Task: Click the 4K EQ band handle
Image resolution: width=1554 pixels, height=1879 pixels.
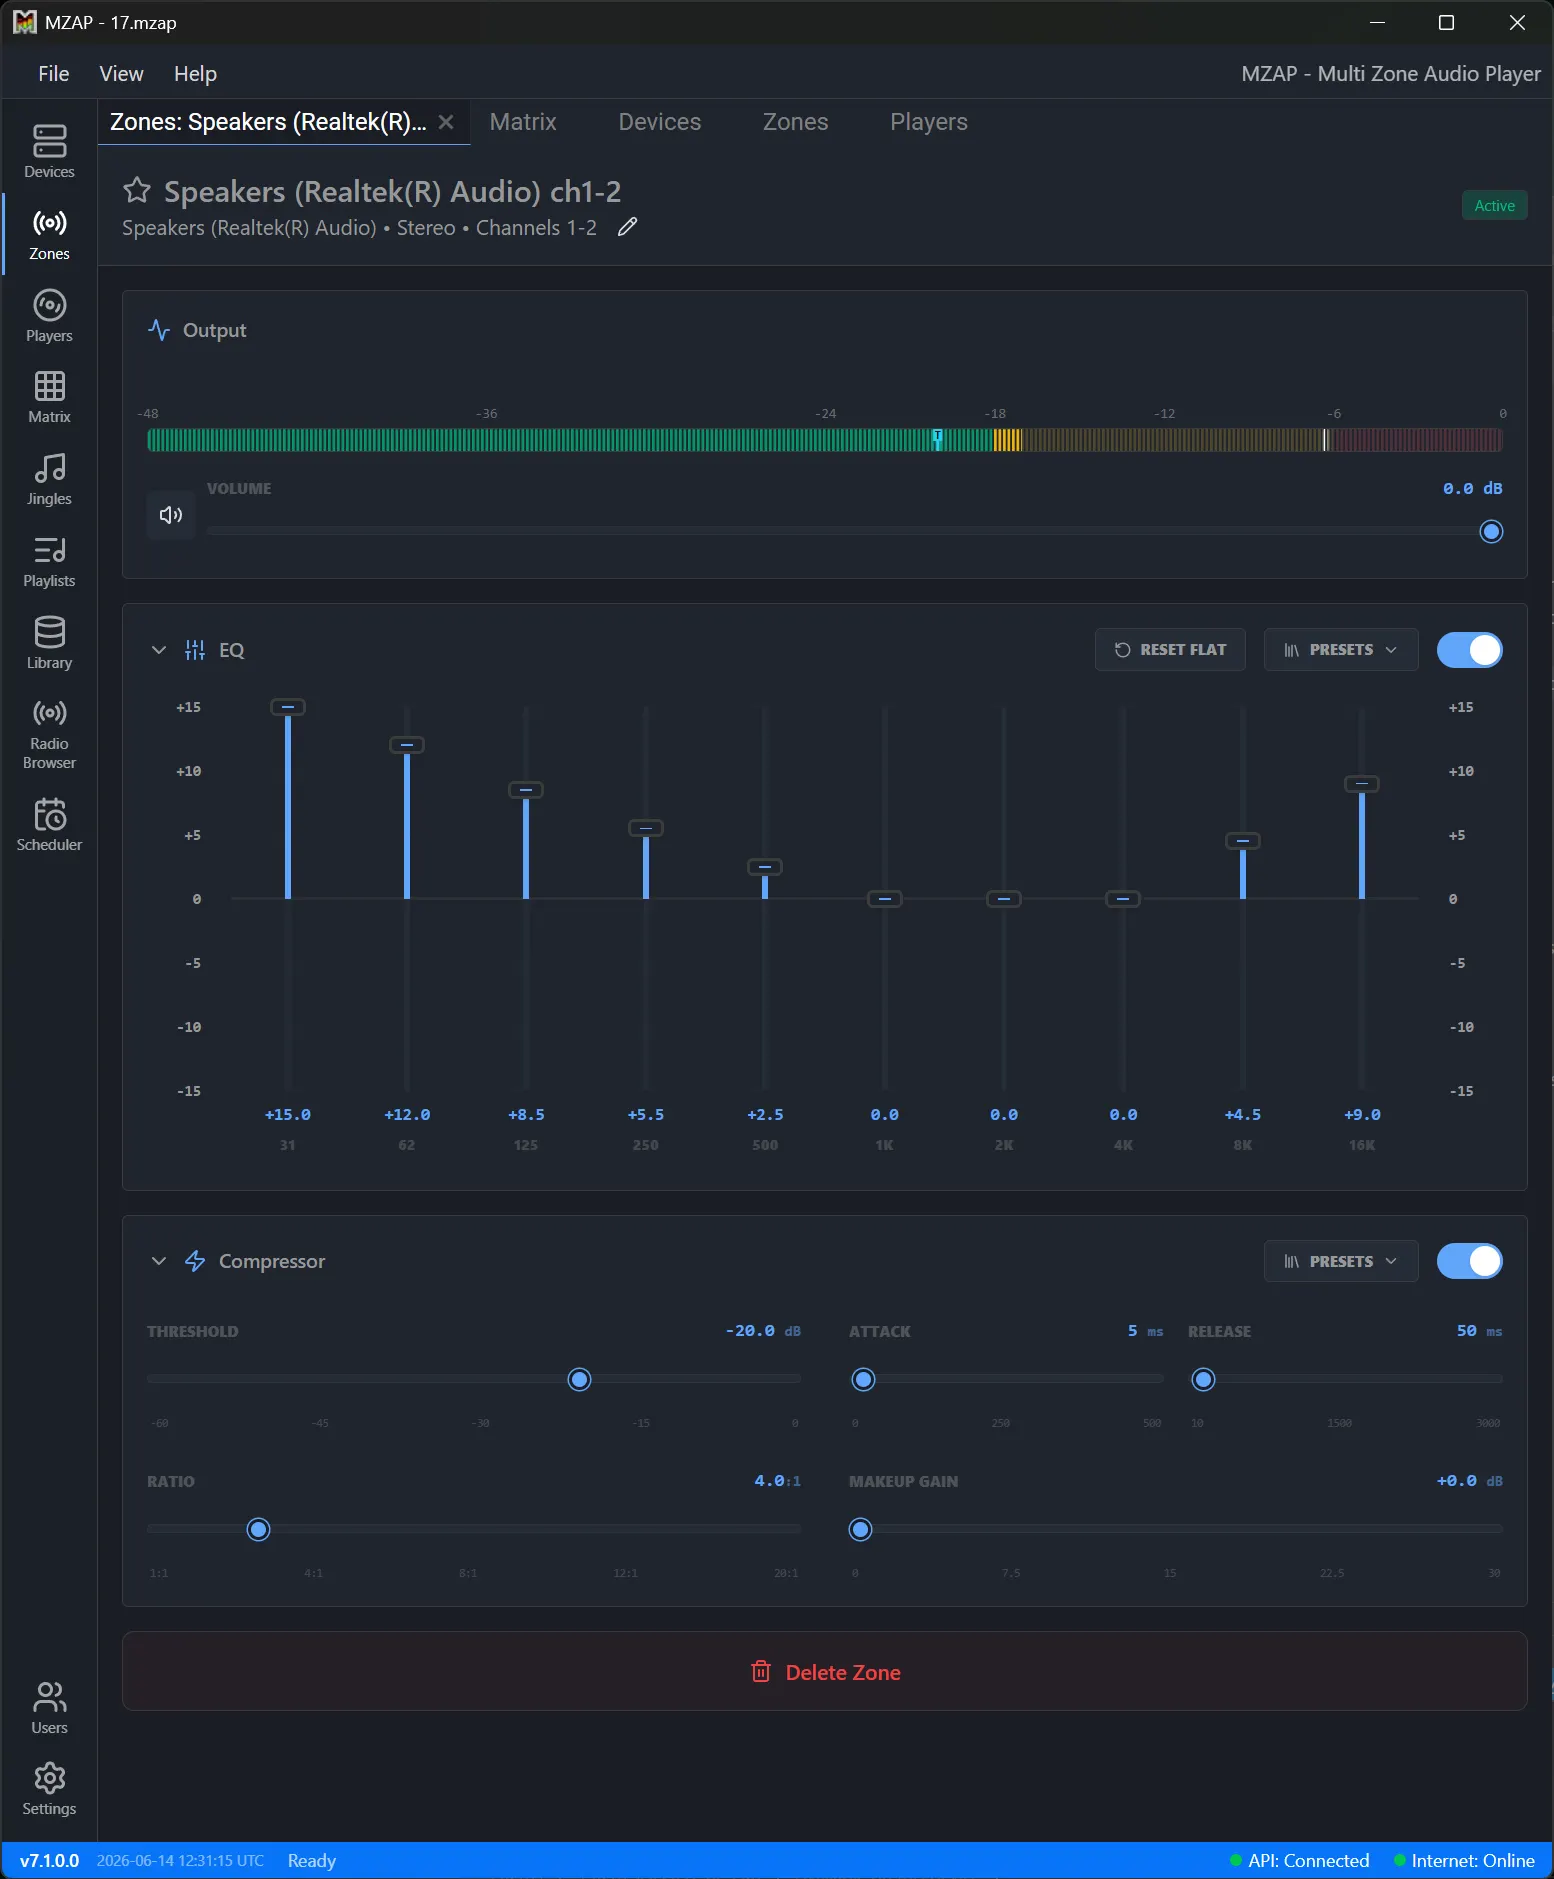Action: 1123,899
